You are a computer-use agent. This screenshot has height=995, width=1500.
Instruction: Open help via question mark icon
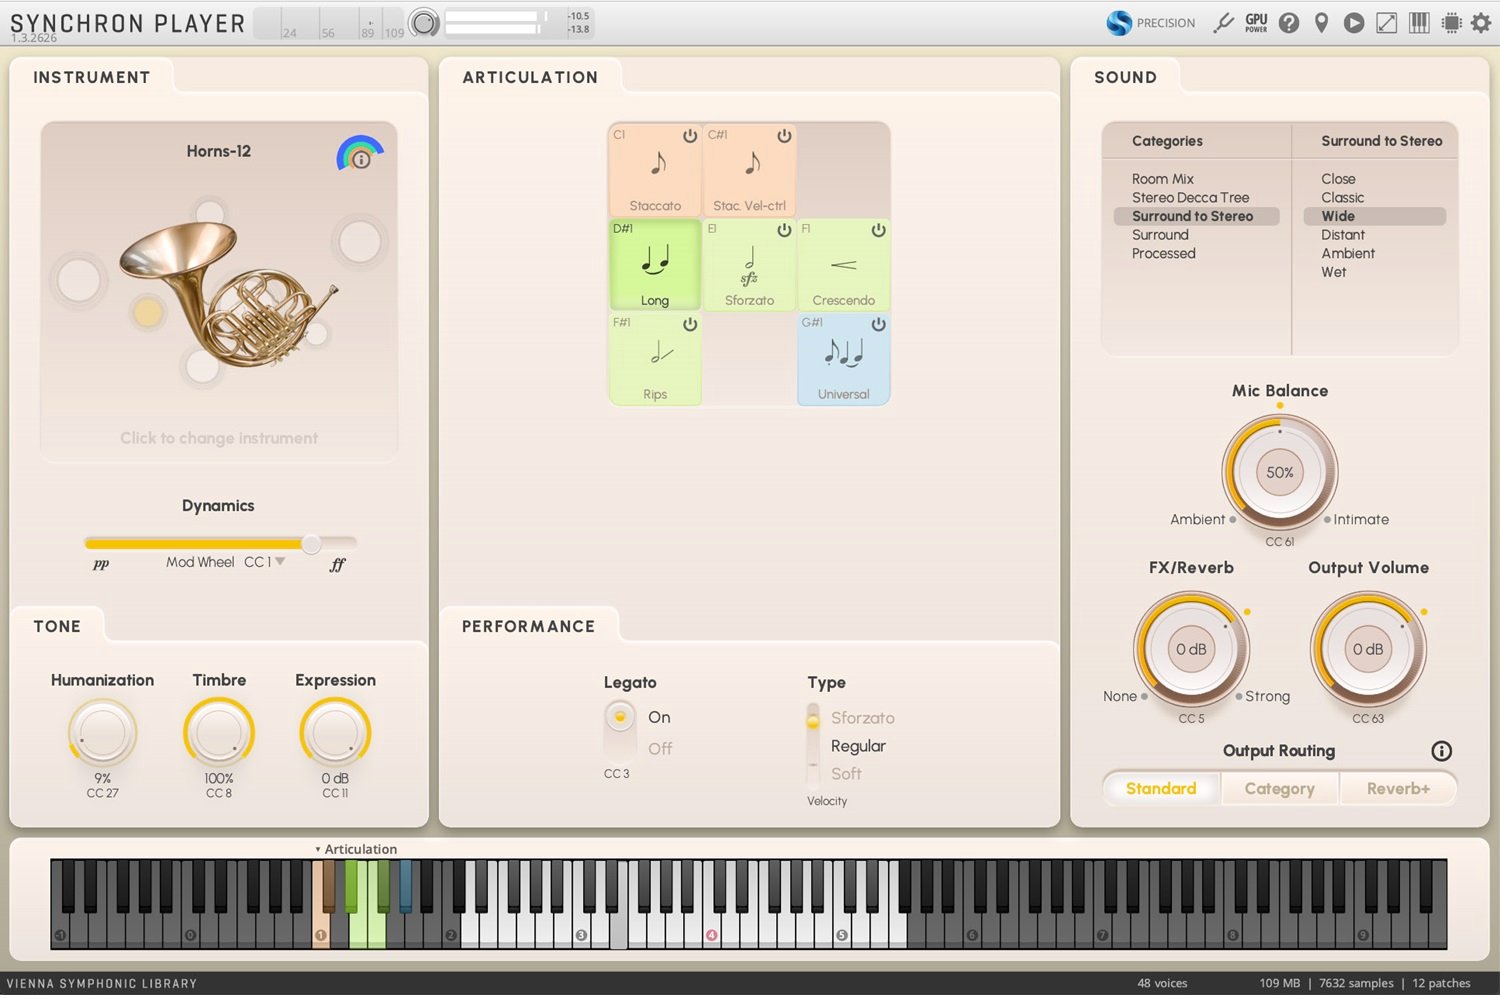click(x=1289, y=22)
